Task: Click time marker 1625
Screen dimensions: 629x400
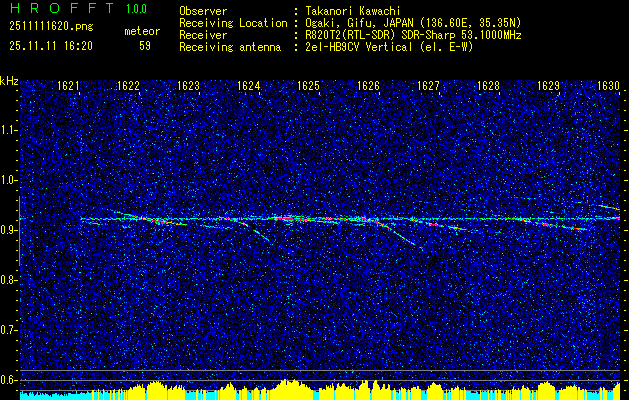Action: coord(308,85)
